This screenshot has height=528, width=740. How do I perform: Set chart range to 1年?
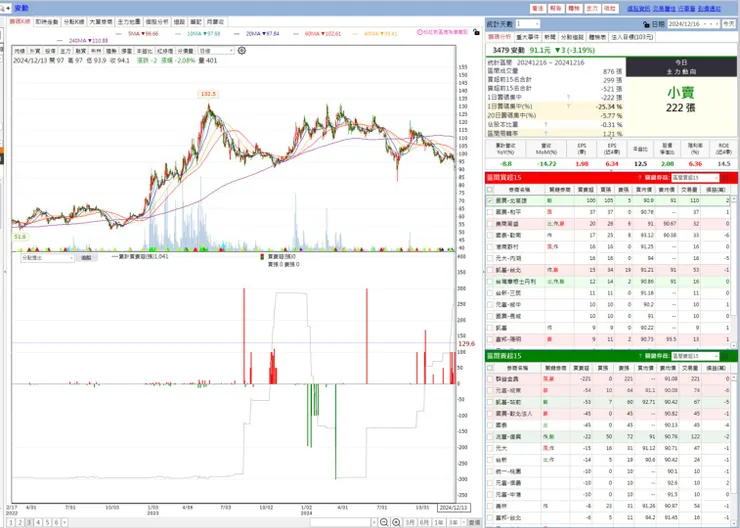(439, 522)
